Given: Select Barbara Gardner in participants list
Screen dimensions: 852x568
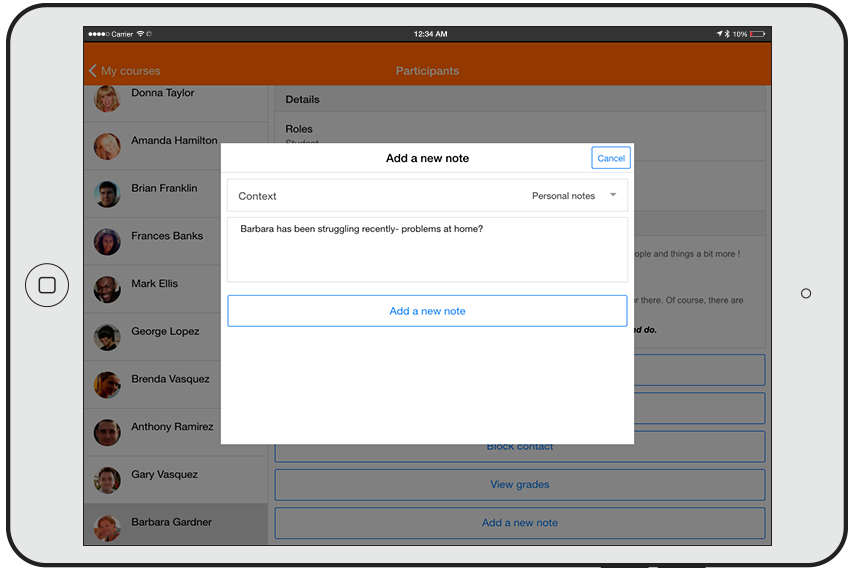Looking at the screenshot, I should pyautogui.click(x=171, y=522).
